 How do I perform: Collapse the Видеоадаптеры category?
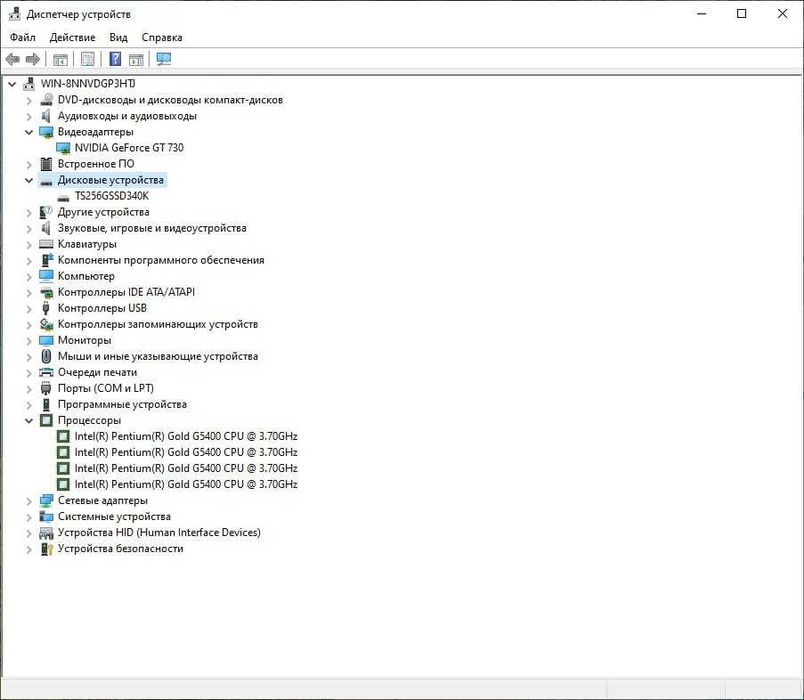(x=29, y=132)
